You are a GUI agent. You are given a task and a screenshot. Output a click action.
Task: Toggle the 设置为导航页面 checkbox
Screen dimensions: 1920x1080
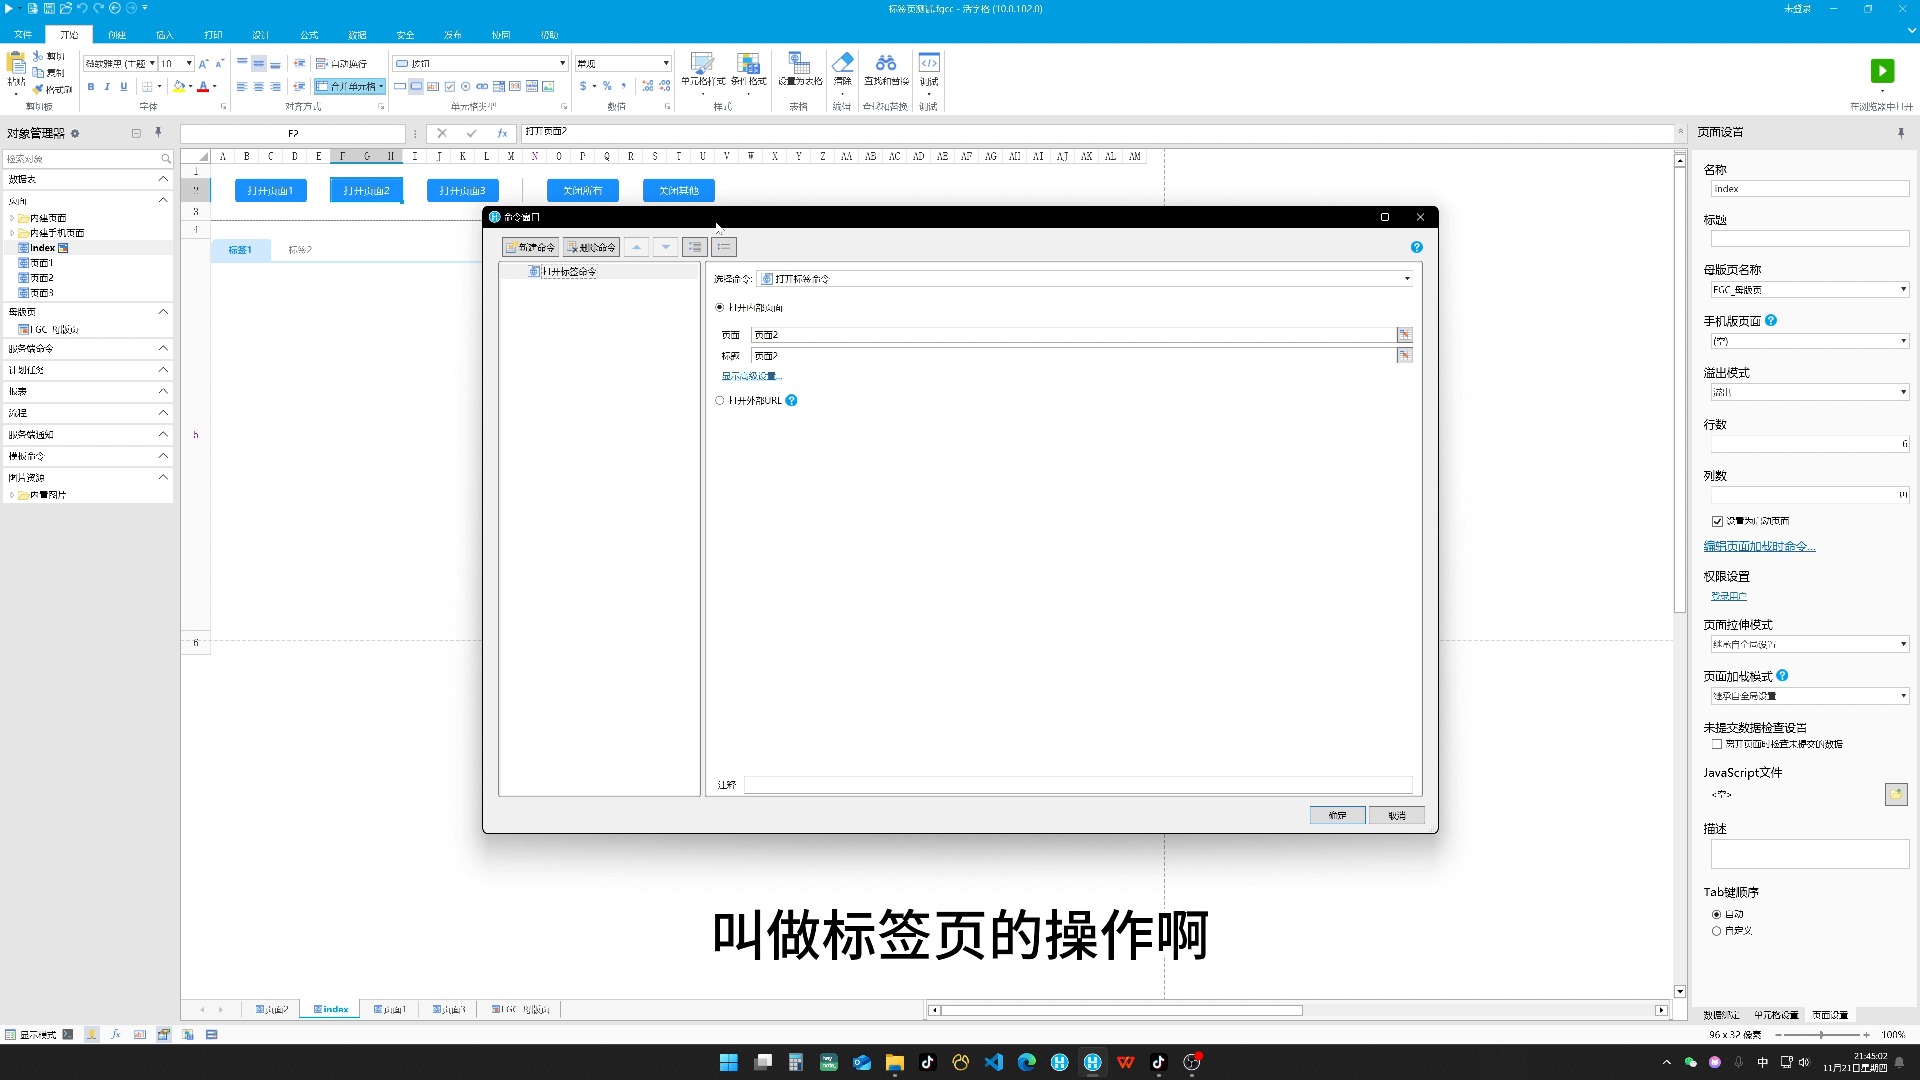pyautogui.click(x=1716, y=520)
